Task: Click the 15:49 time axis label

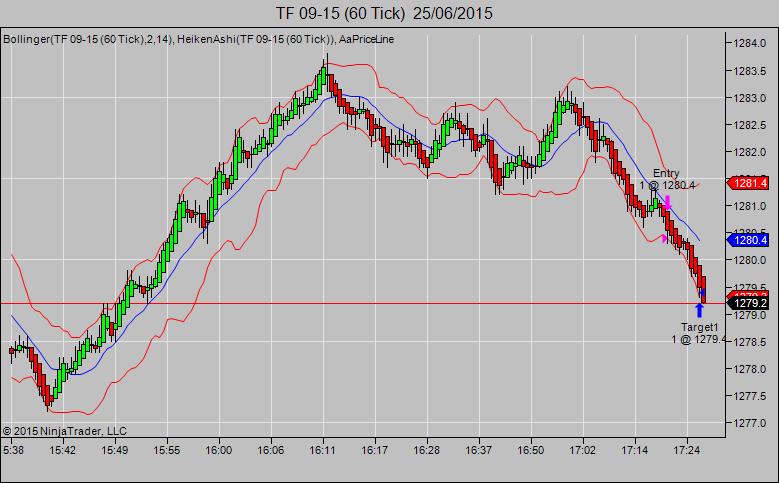Action: pos(115,450)
